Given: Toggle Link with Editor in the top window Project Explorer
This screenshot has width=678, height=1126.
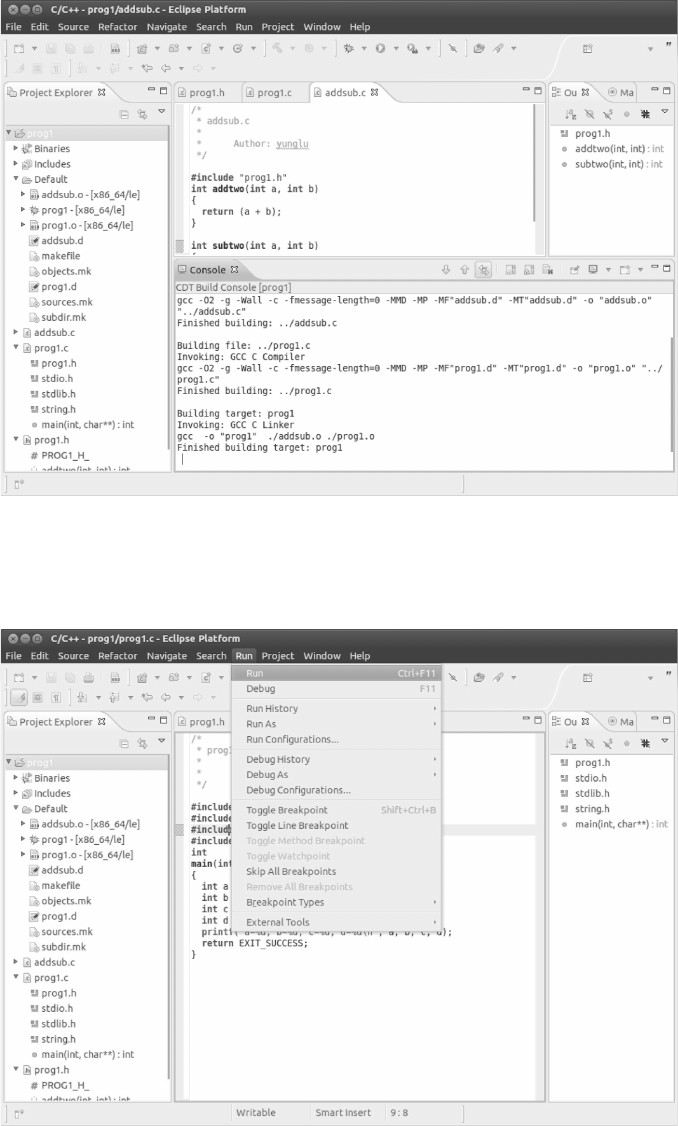Looking at the screenshot, I should tap(142, 113).
